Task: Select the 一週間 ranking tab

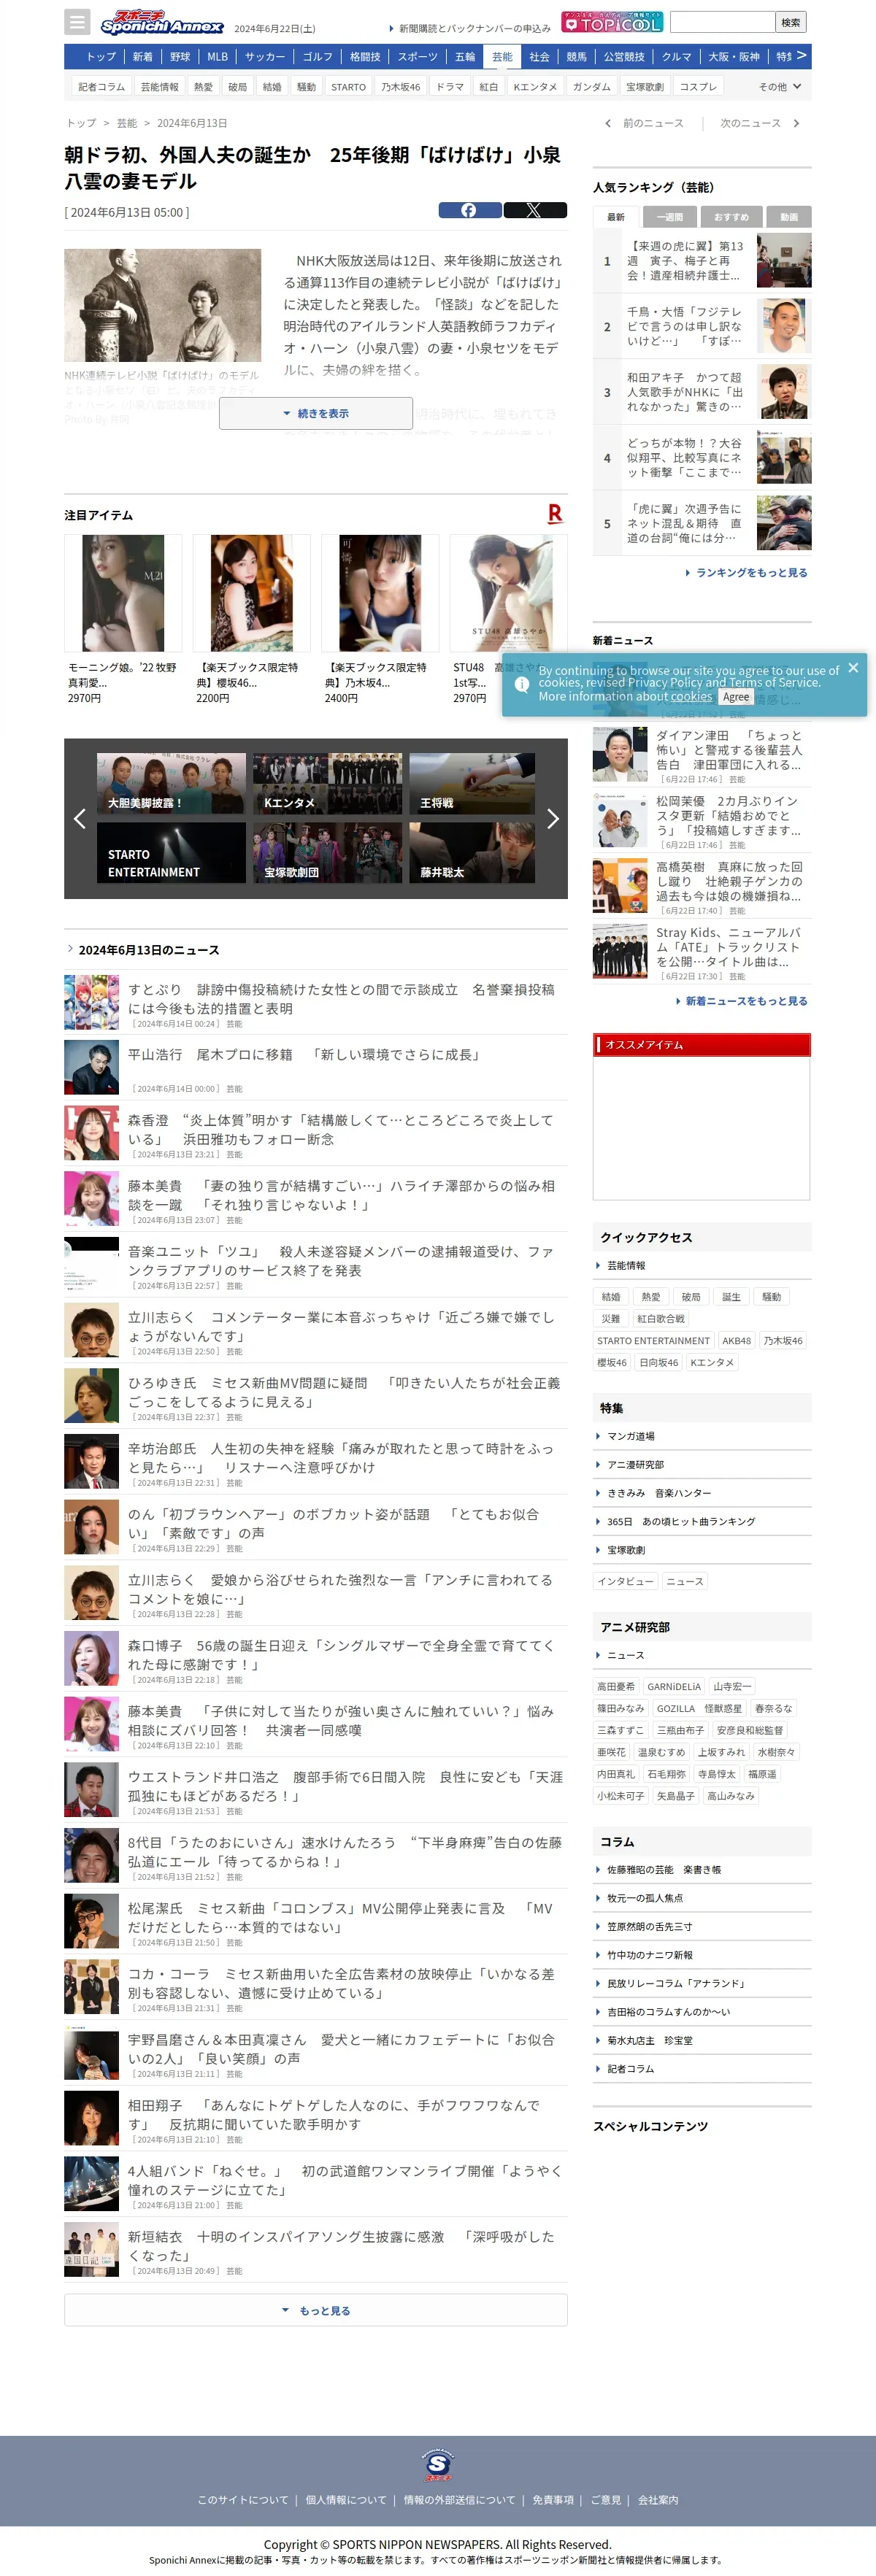Action: pyautogui.click(x=670, y=217)
